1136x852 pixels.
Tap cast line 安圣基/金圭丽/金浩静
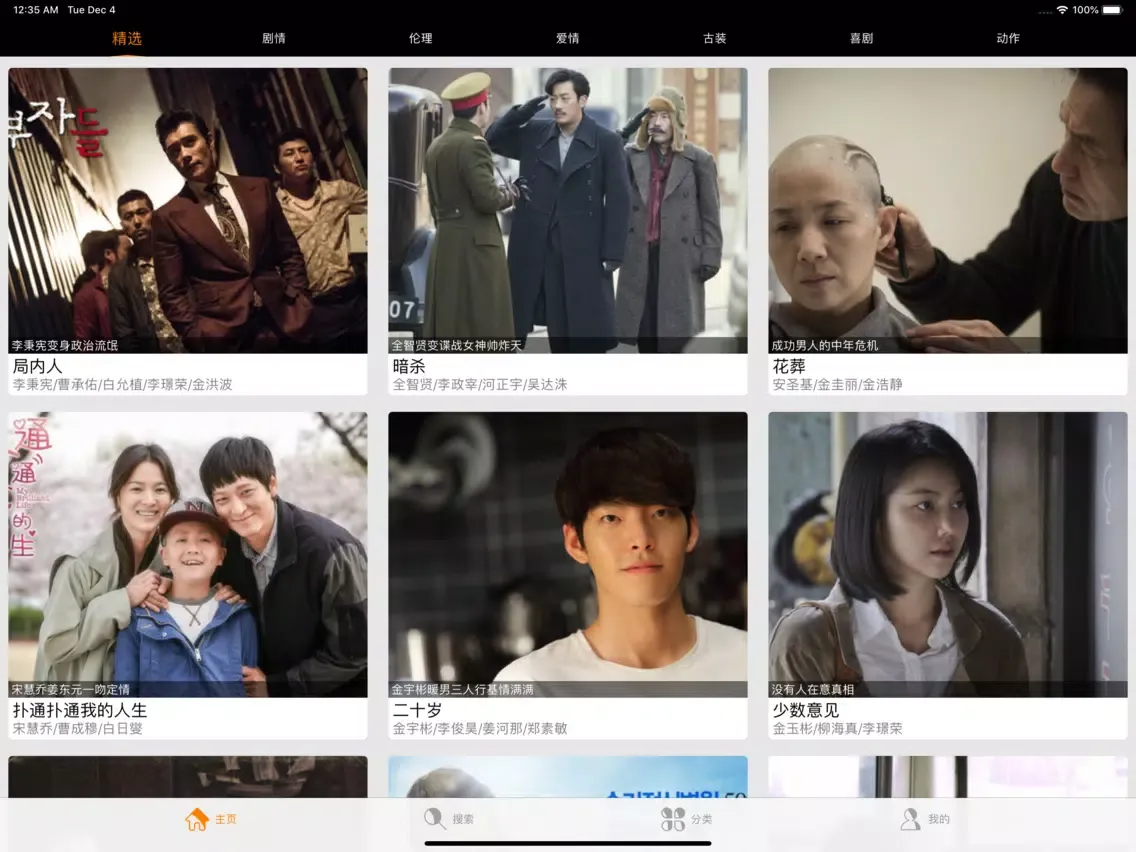(x=838, y=385)
